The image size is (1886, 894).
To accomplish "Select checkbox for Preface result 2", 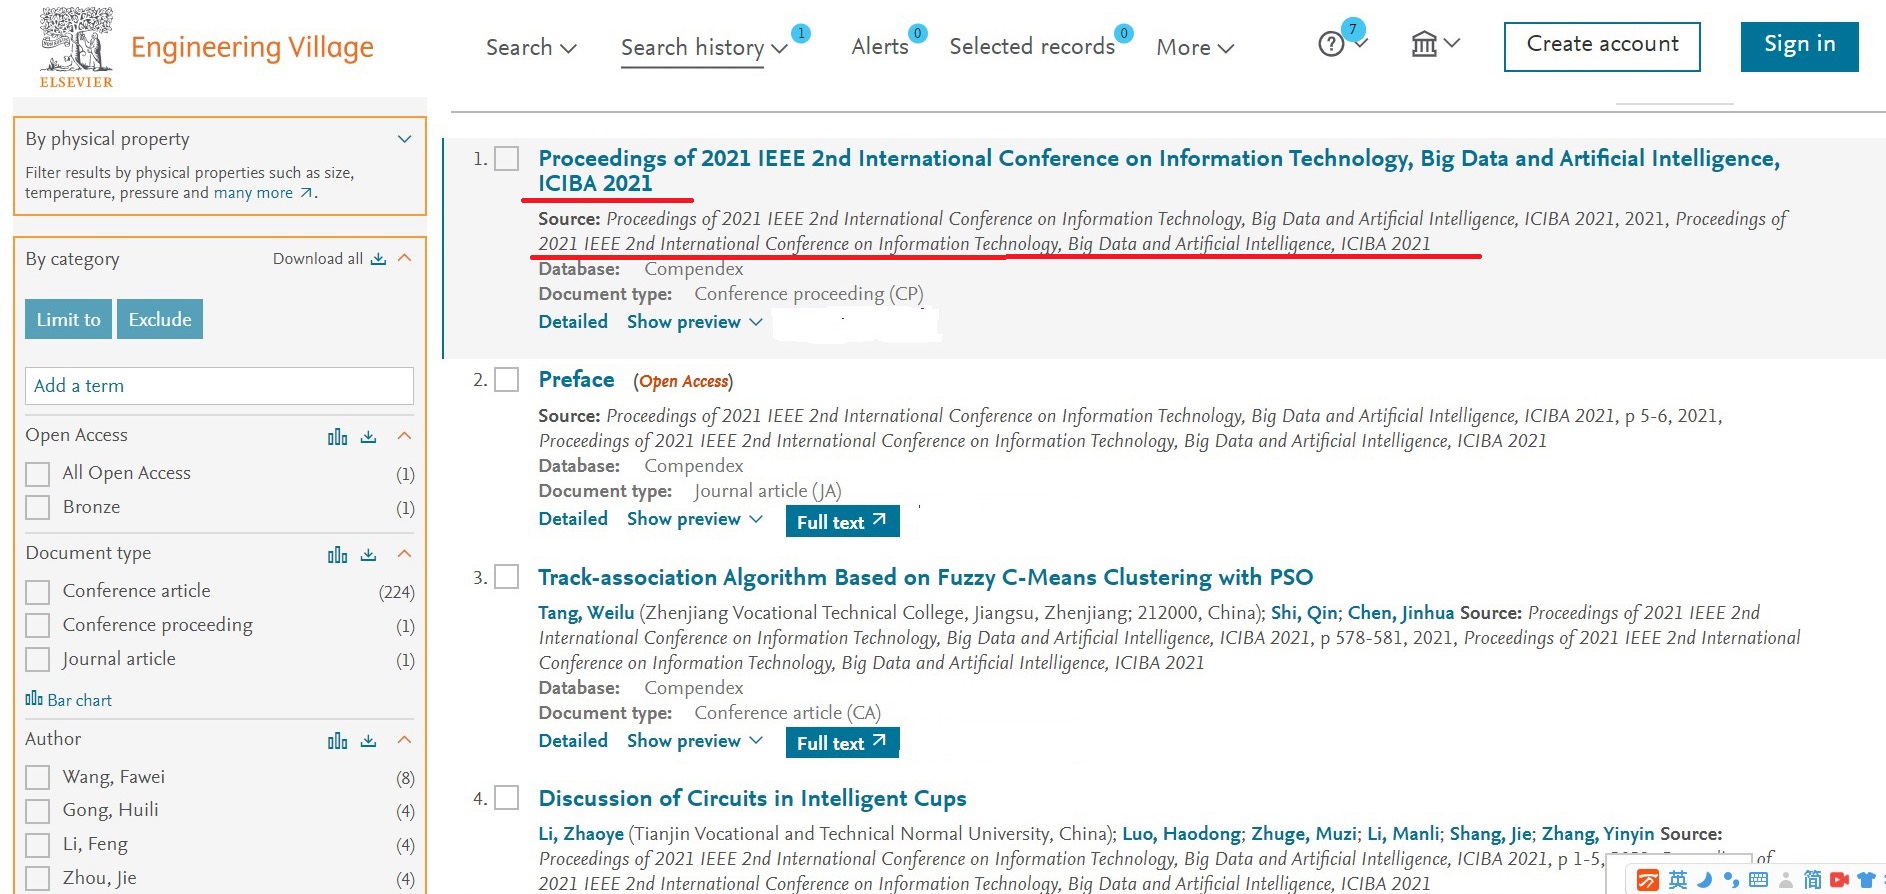I will (x=507, y=380).
